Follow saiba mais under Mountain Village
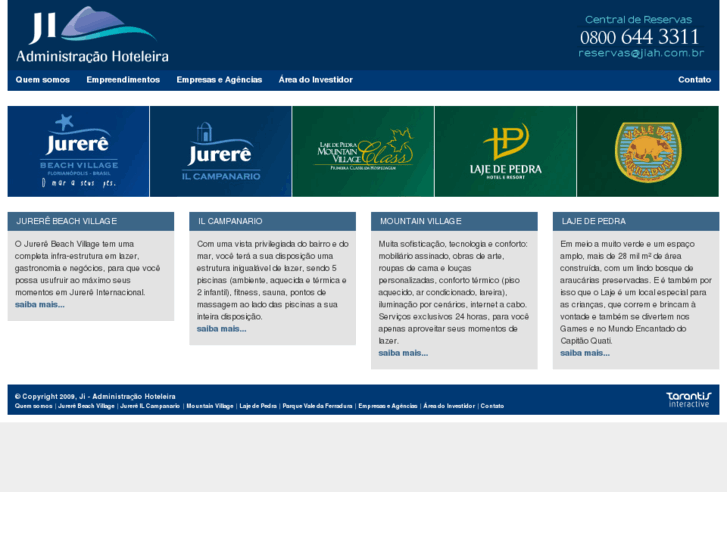 tap(403, 353)
